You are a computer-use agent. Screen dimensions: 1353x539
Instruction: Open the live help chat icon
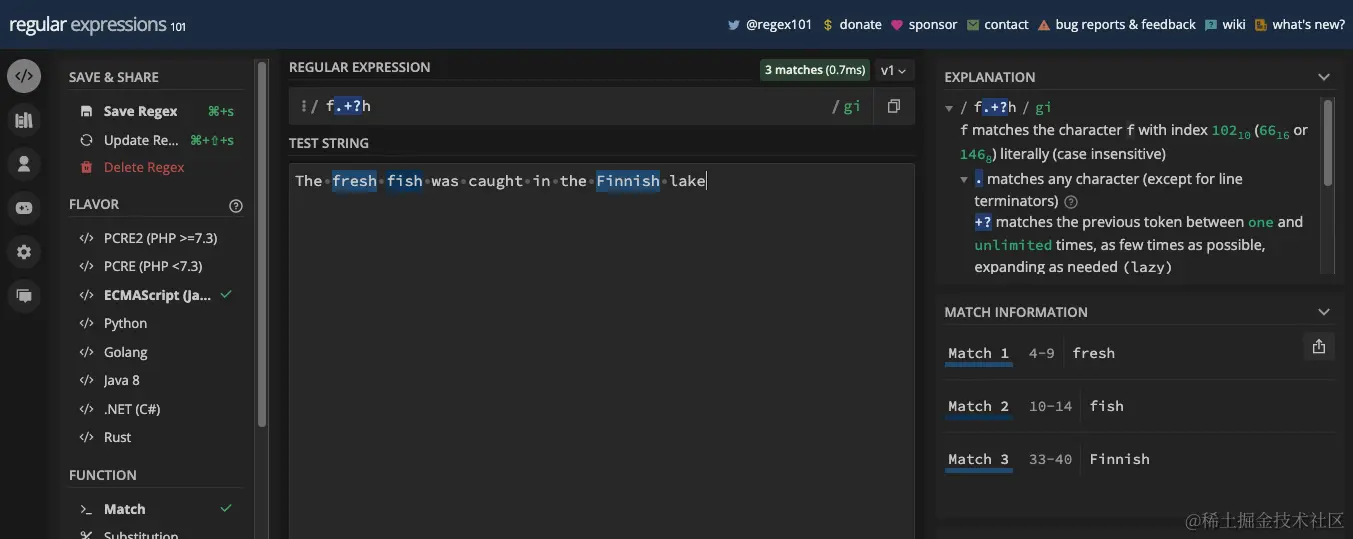coord(24,295)
